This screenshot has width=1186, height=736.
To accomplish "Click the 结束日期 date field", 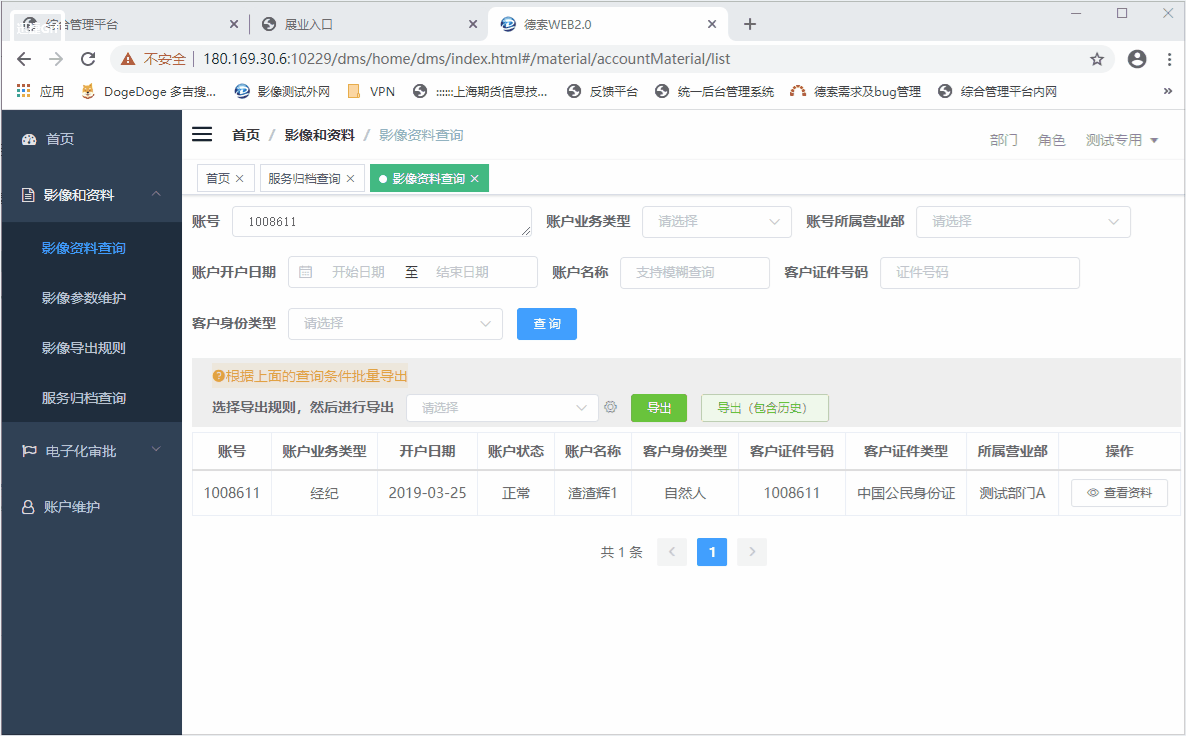I will pyautogui.click(x=462, y=272).
